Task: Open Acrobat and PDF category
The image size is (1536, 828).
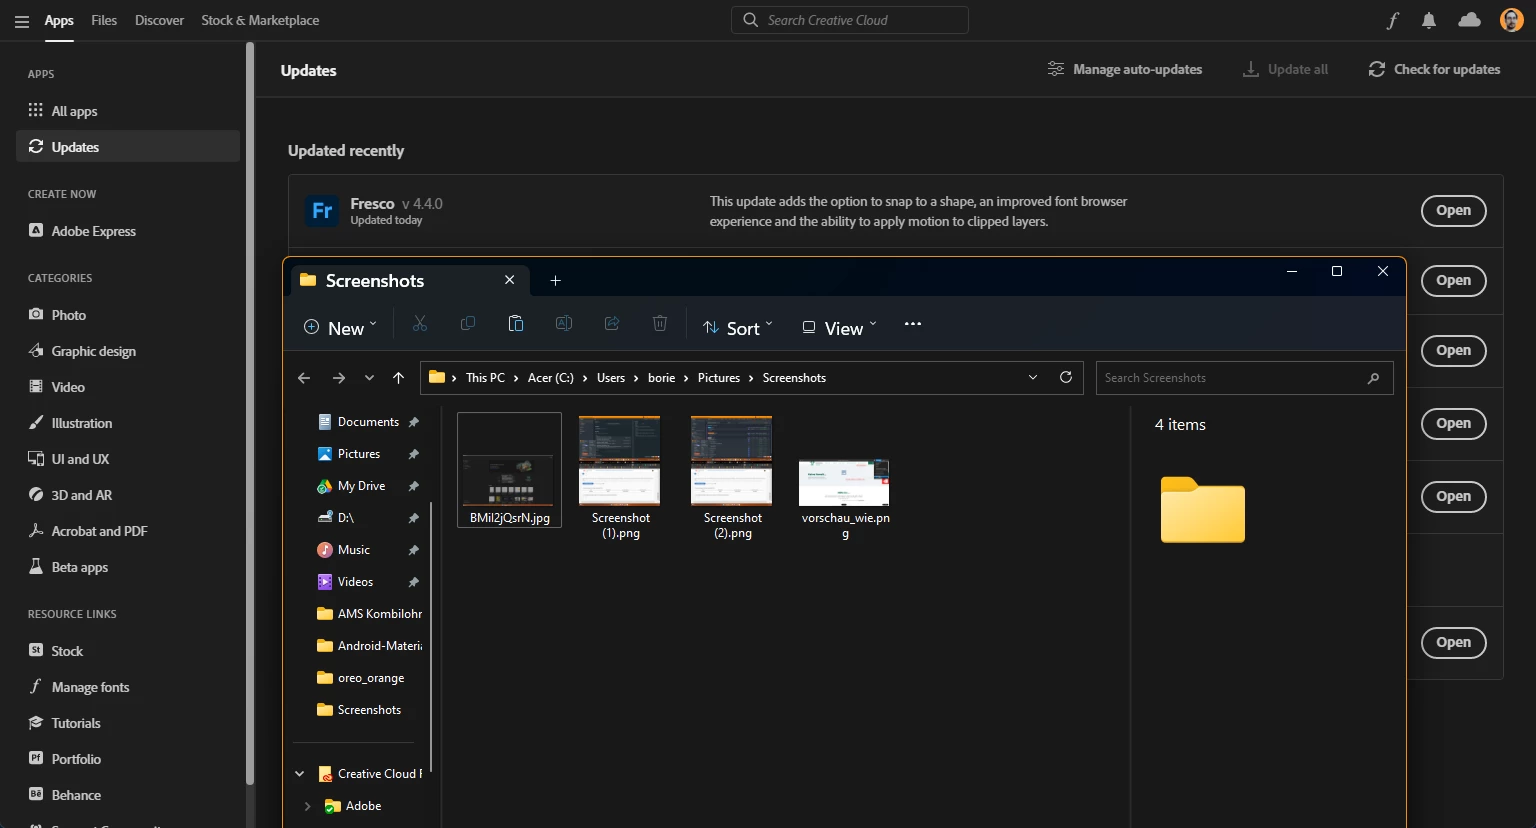Action: click(x=128, y=531)
